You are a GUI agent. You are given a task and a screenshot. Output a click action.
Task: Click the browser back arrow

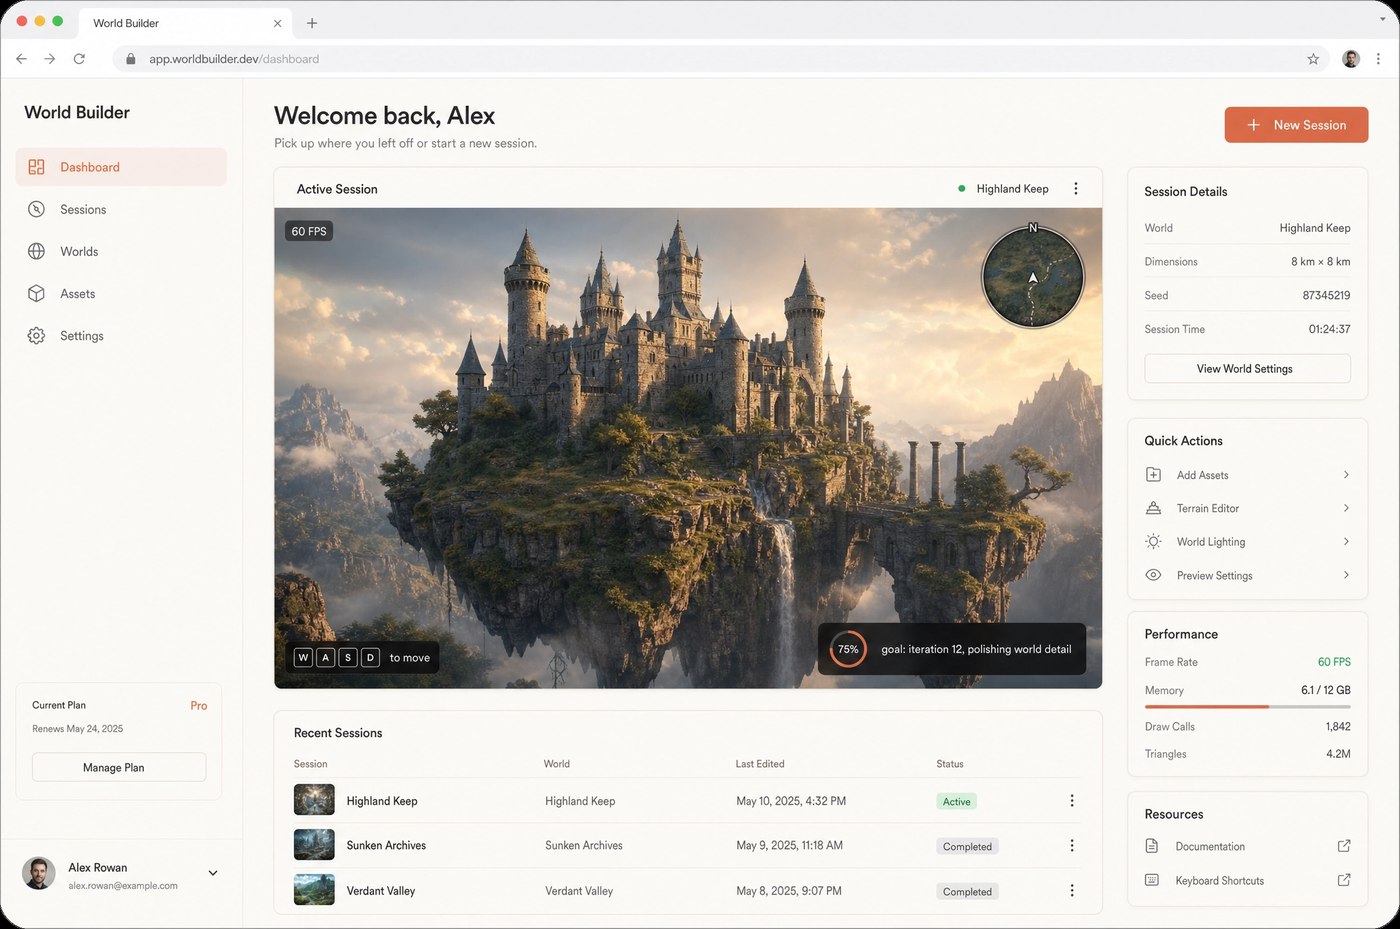click(21, 59)
